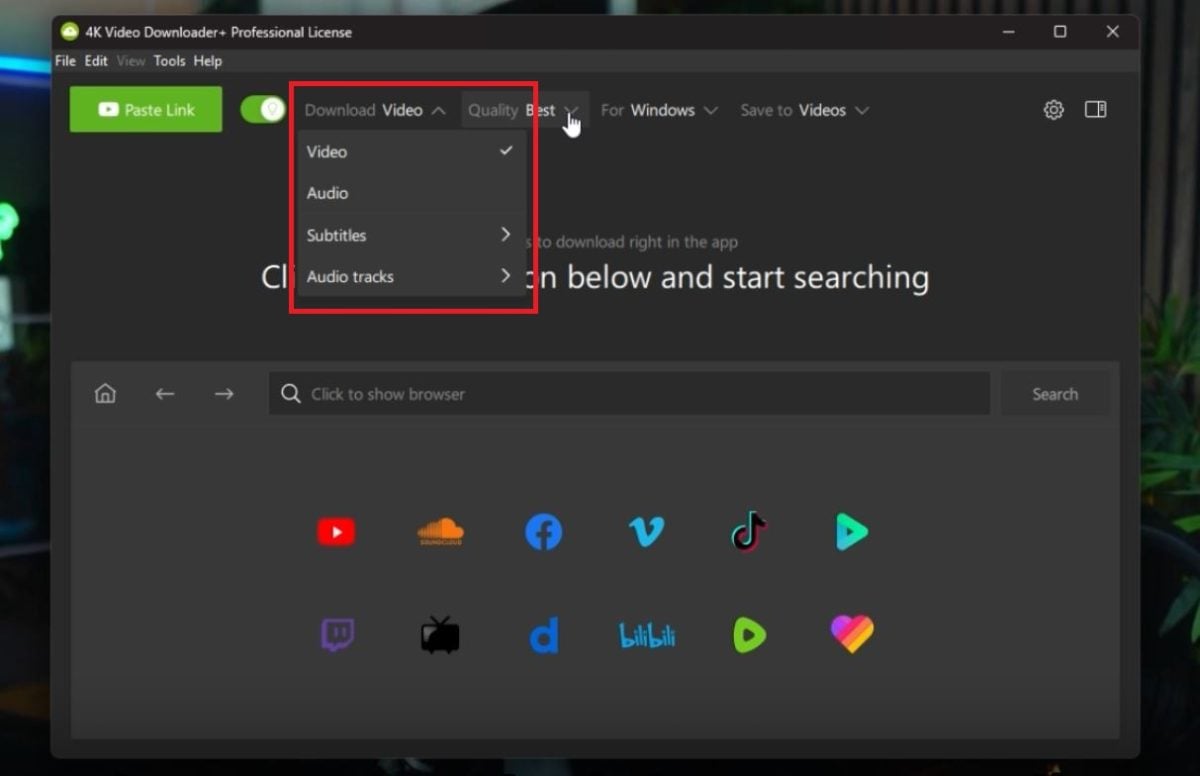Click the Search button
The image size is (1200, 776).
(1055, 394)
